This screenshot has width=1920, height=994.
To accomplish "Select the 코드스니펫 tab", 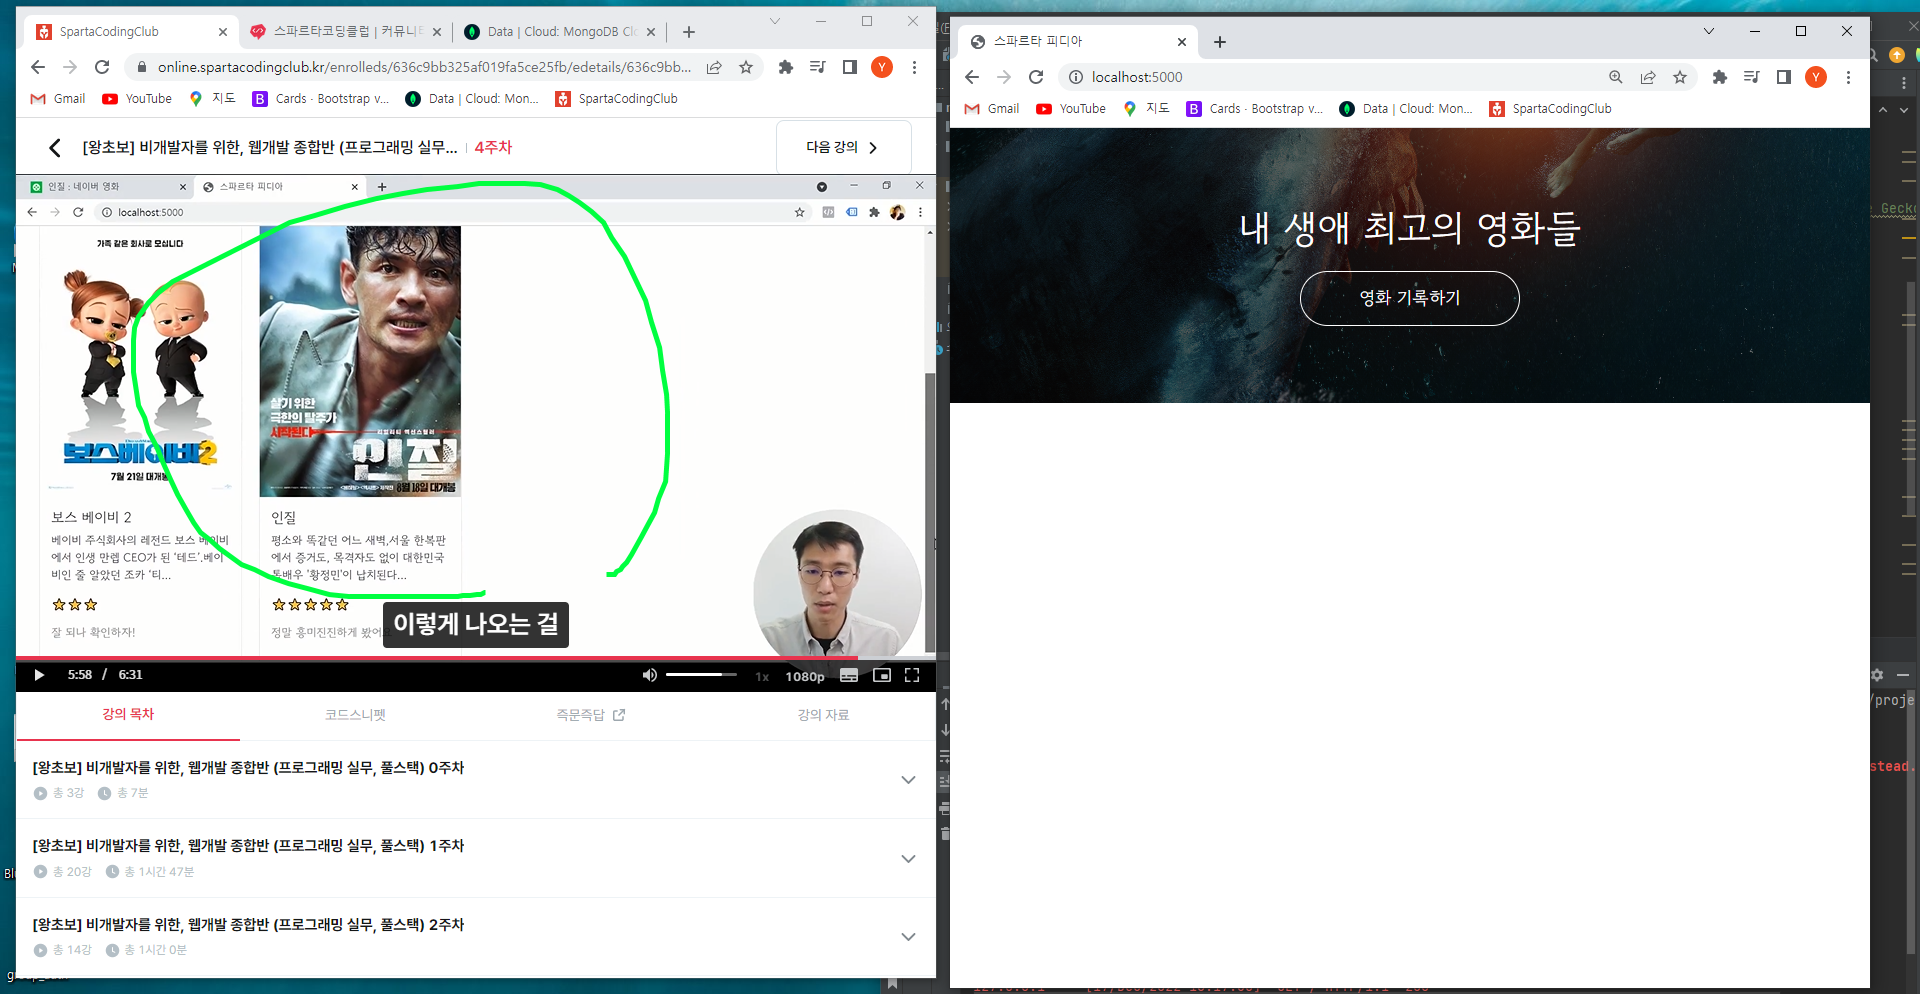I will pos(355,714).
